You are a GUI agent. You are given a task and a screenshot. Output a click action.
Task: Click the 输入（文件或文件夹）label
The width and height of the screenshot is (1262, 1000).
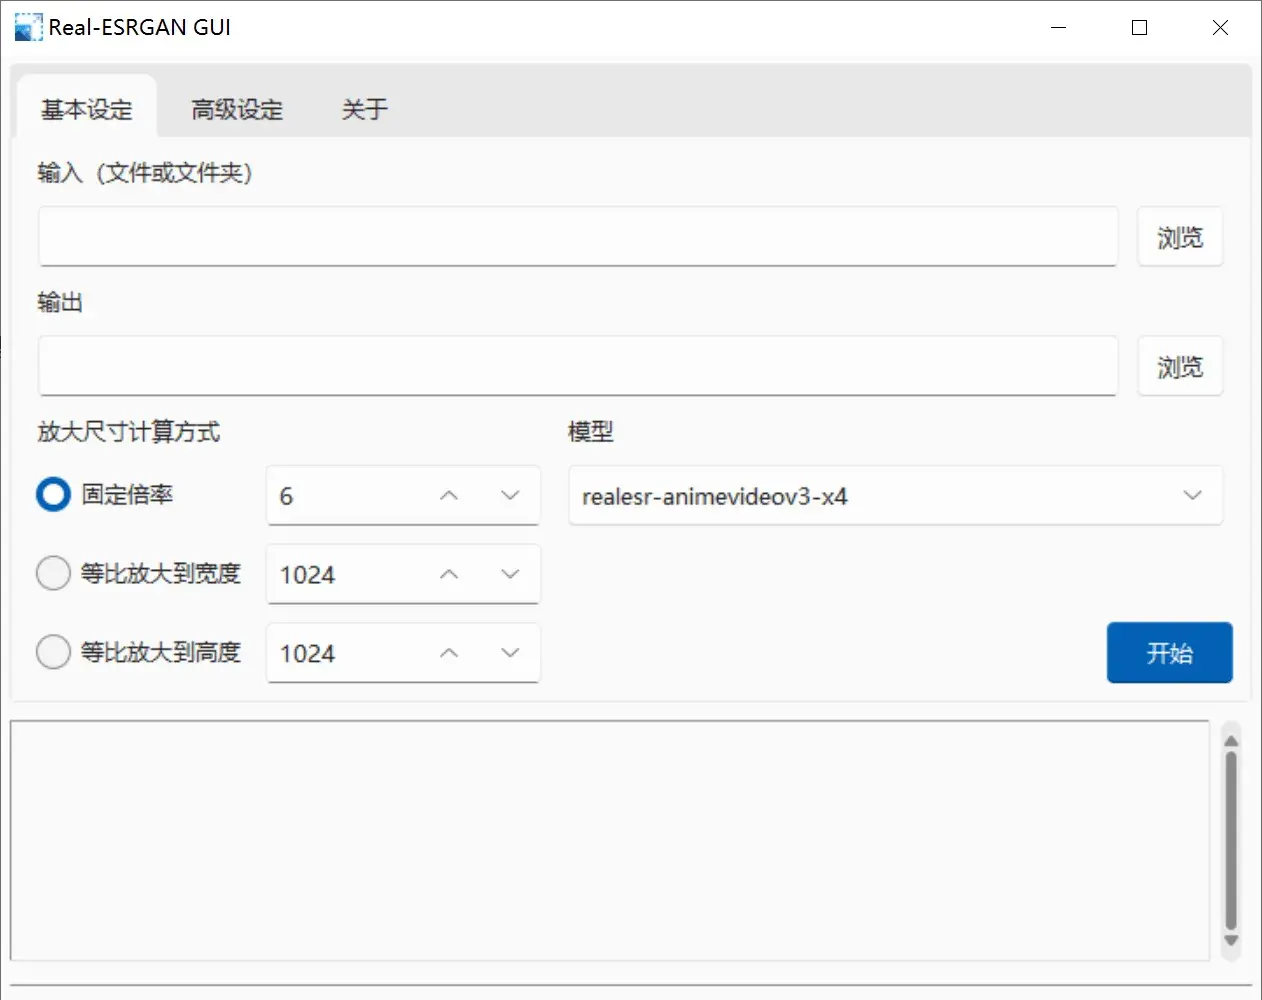[x=145, y=173]
